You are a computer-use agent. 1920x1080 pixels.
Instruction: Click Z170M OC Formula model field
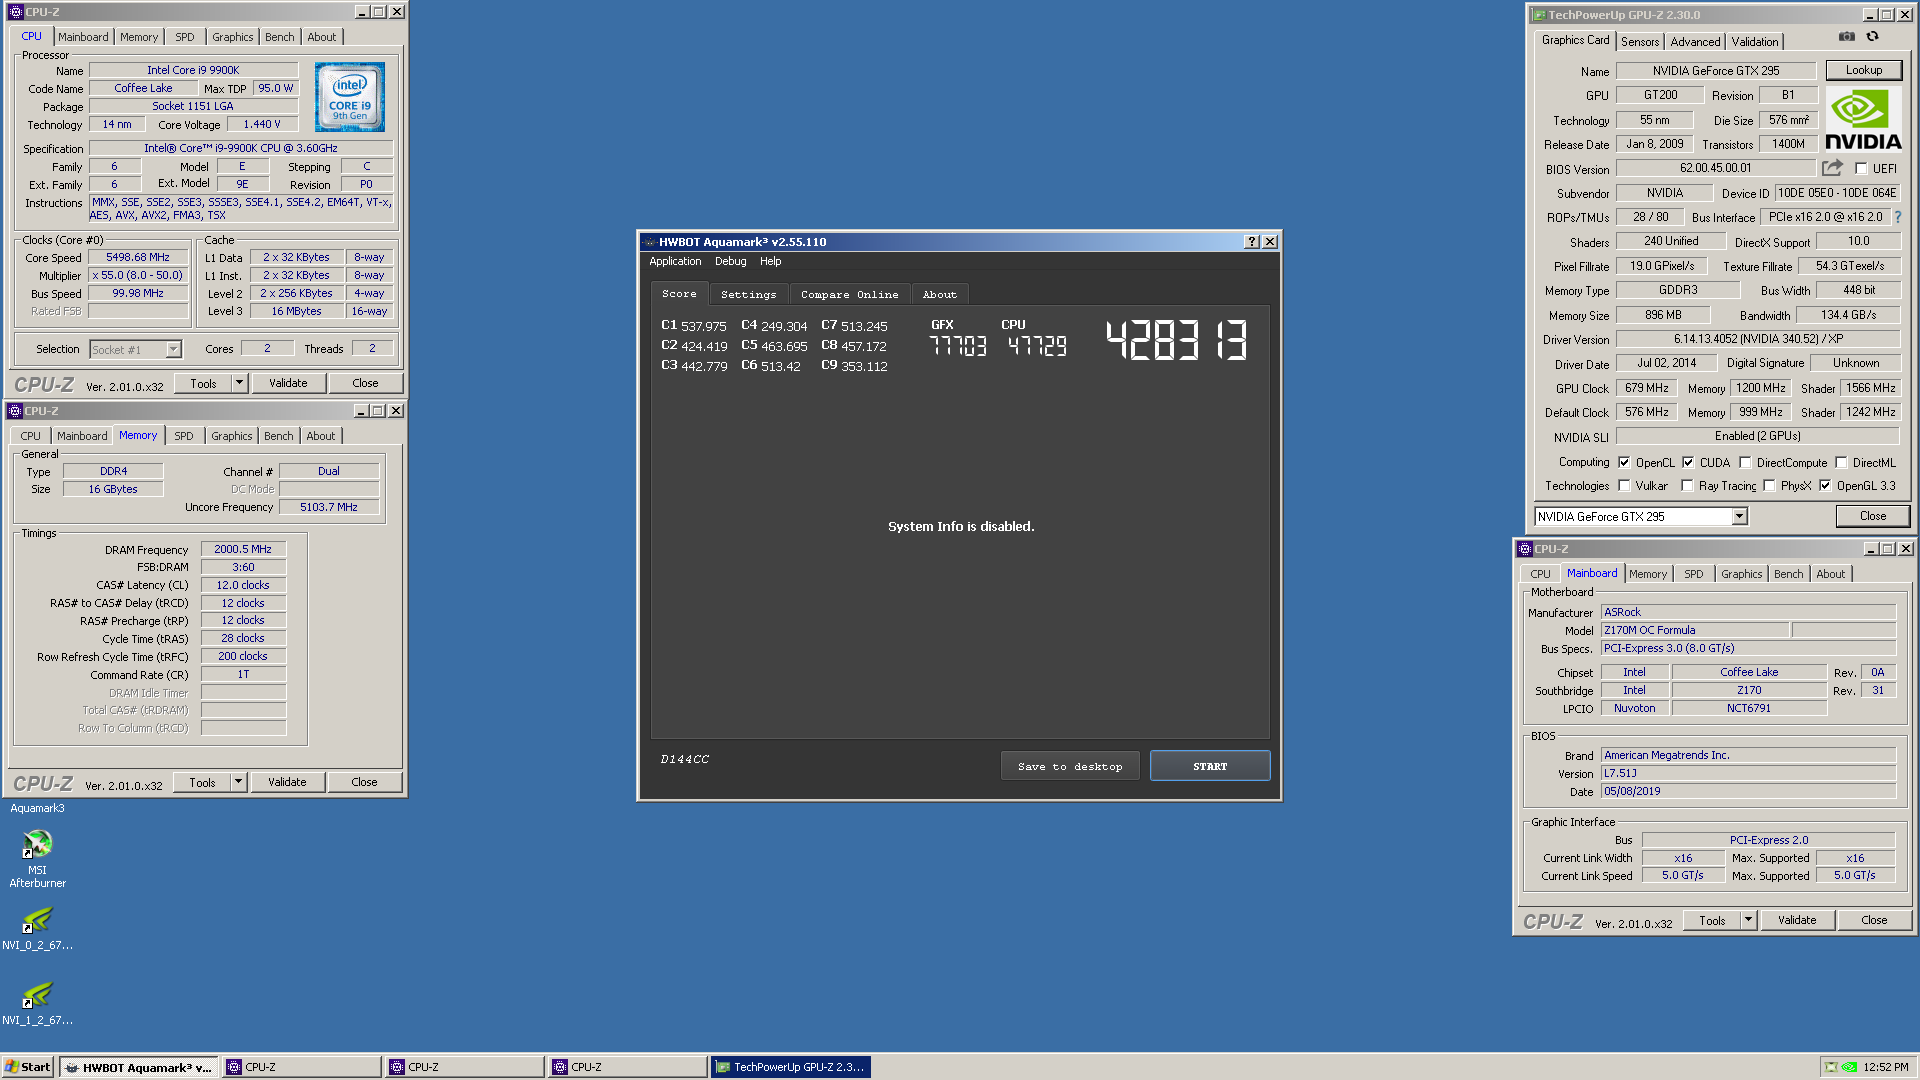[x=1695, y=630]
